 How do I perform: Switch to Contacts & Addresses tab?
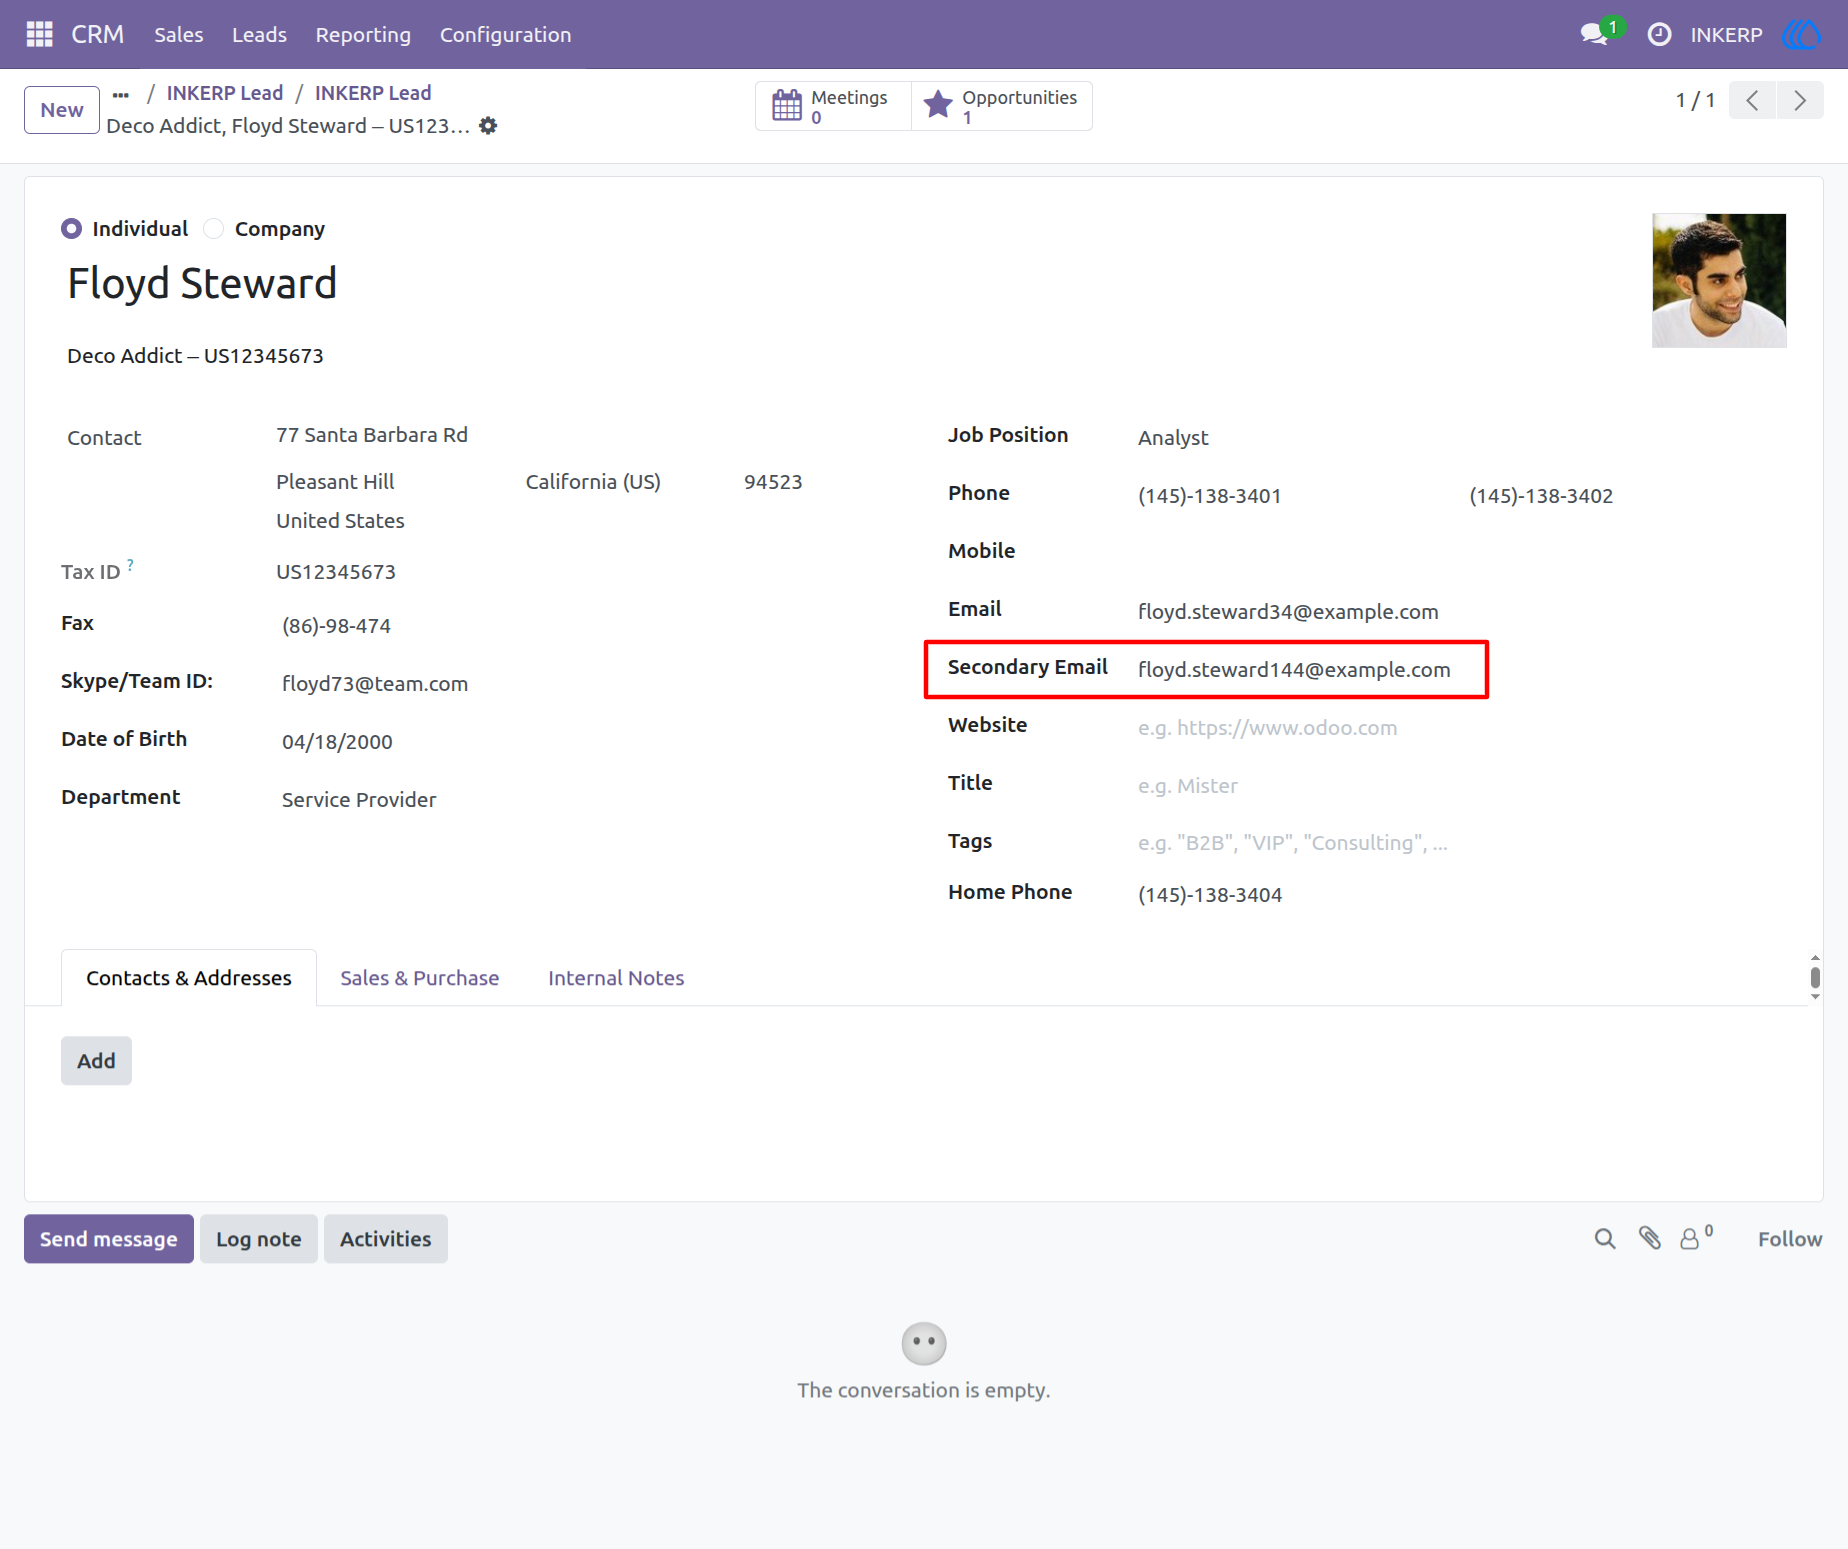tap(189, 978)
